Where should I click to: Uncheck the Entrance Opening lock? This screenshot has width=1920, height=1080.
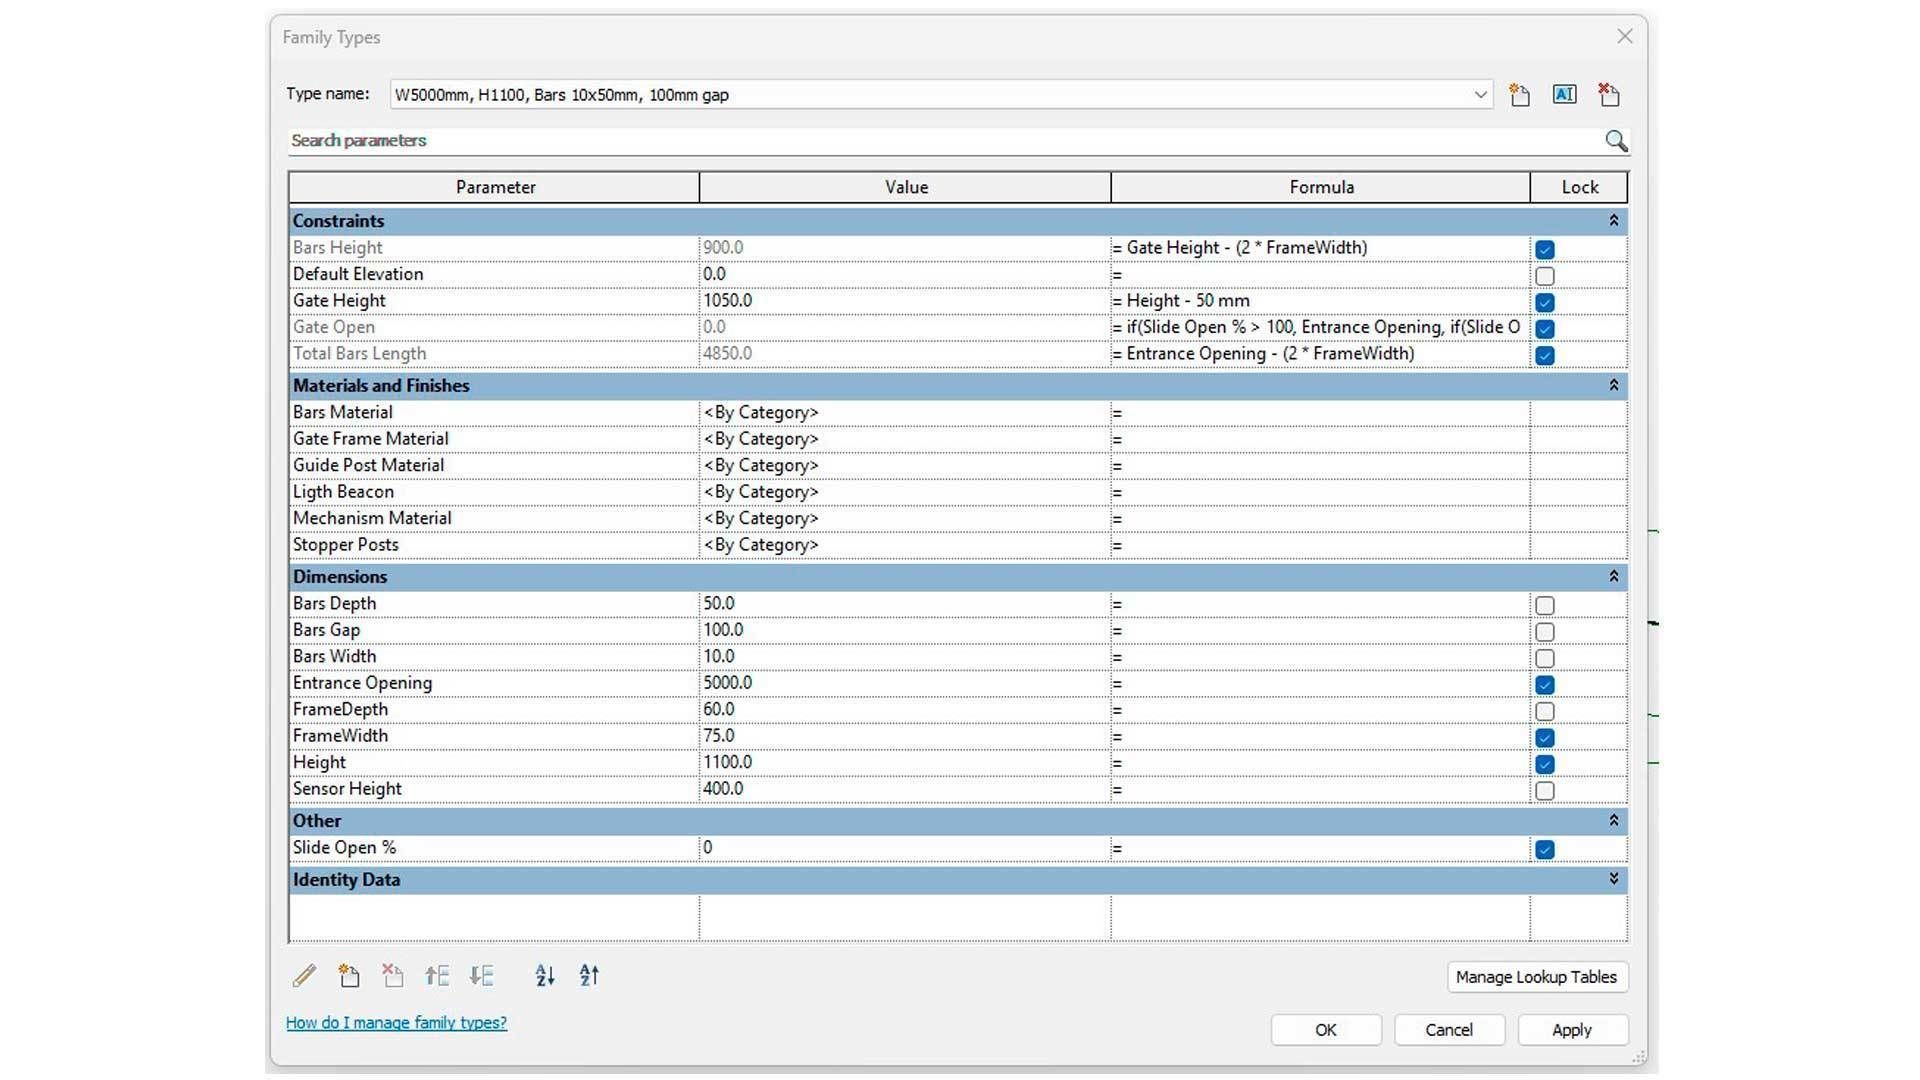pos(1545,685)
